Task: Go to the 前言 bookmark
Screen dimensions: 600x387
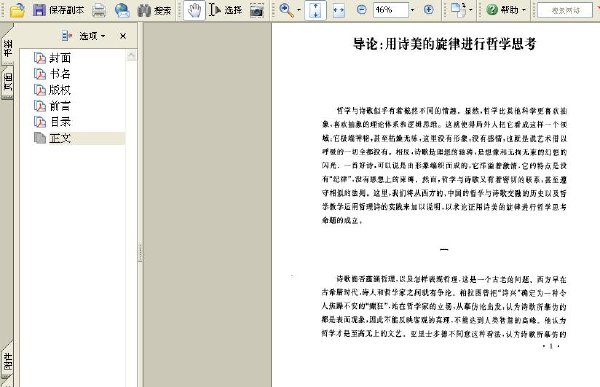Action: point(60,106)
